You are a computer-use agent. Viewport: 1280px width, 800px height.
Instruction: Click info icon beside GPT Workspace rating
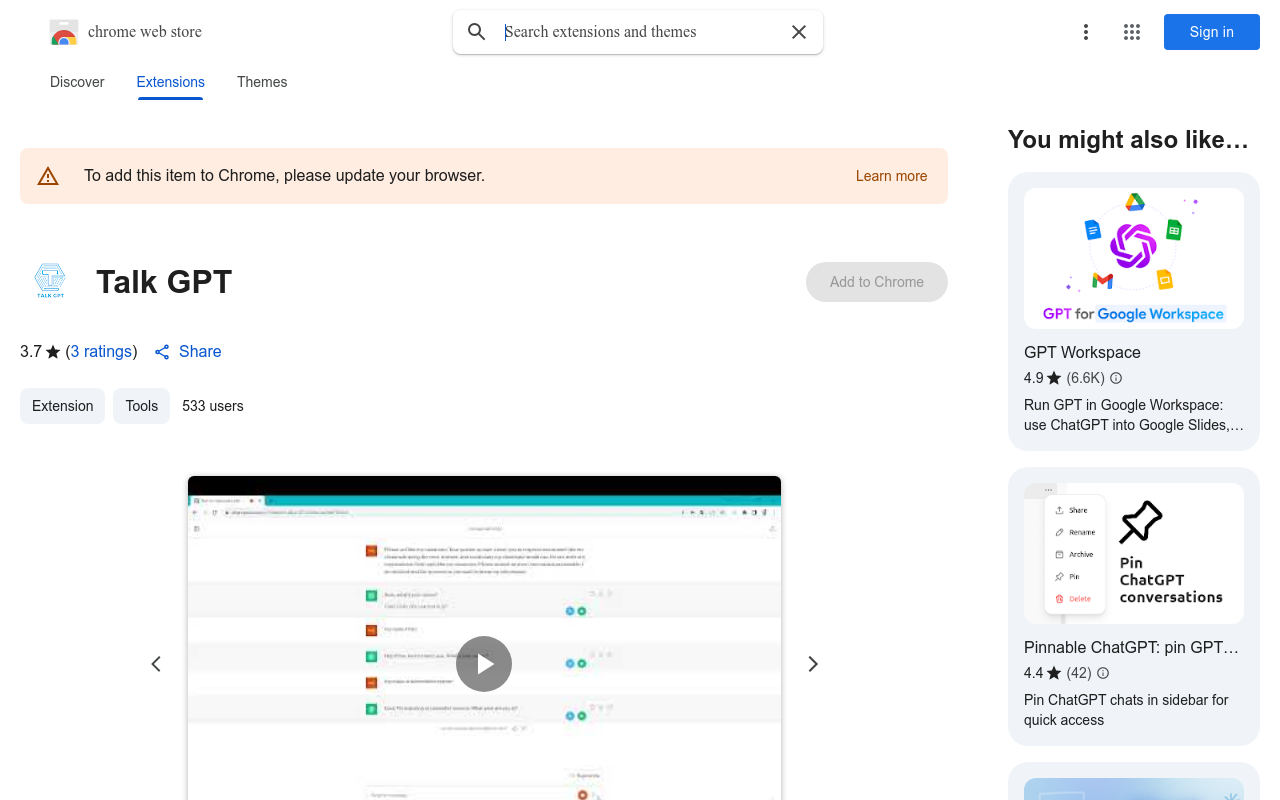pos(1116,378)
